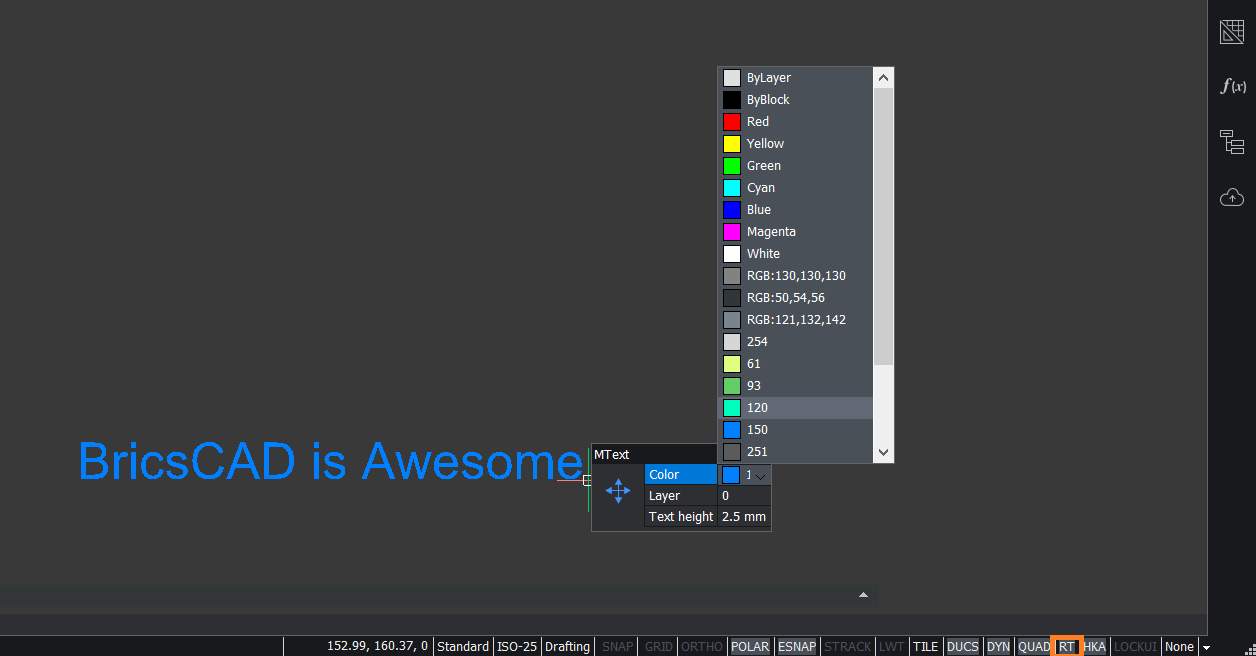Screen dimensions: 1256x656
Task: Toggle STRACK in the status bar
Action: tap(848, 647)
